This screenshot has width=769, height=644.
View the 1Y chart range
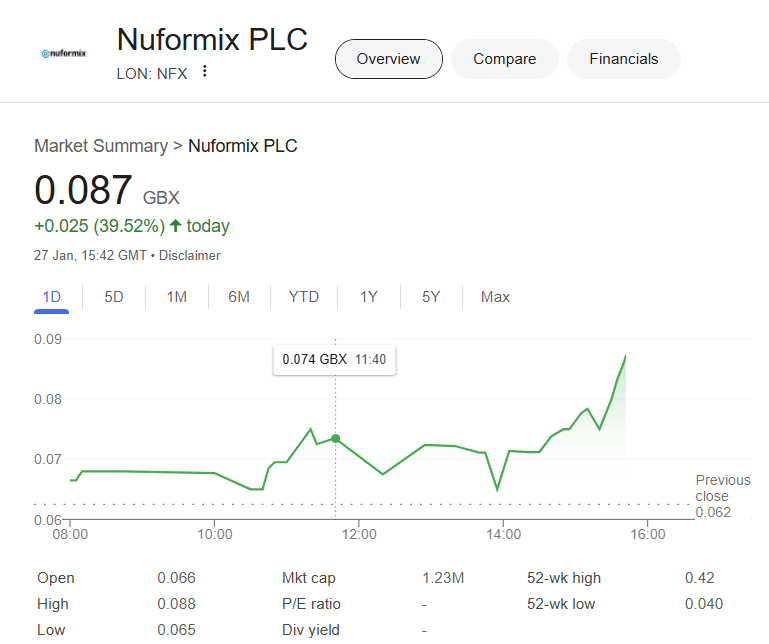click(x=369, y=297)
